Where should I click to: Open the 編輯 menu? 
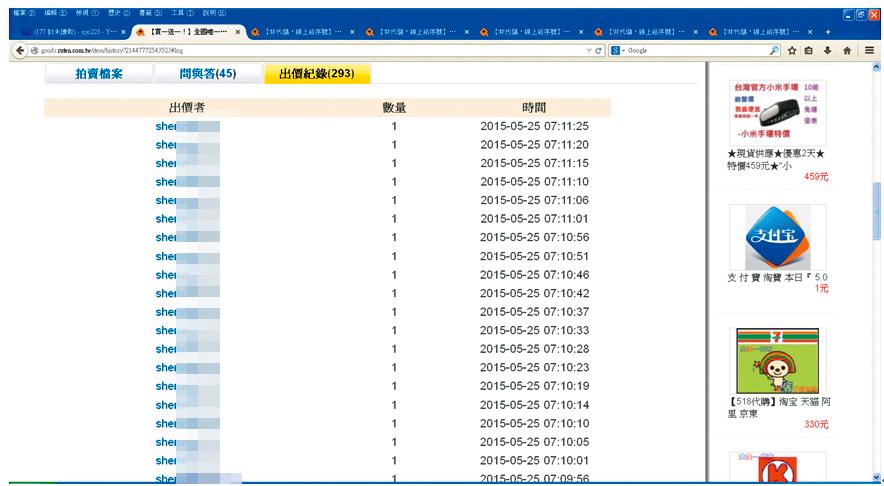[56, 12]
